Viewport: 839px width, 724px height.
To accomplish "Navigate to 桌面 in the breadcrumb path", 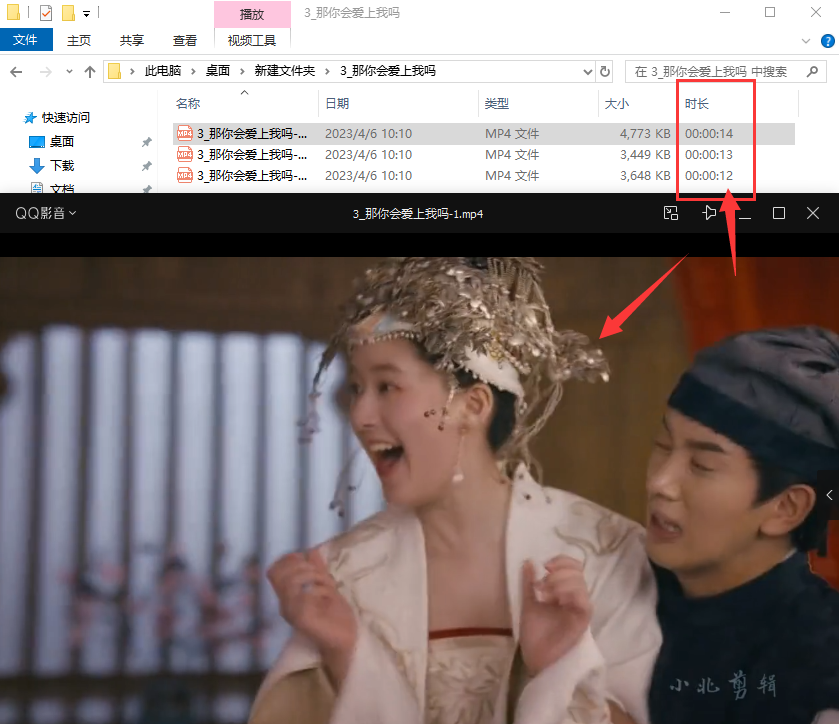I will 218,71.
